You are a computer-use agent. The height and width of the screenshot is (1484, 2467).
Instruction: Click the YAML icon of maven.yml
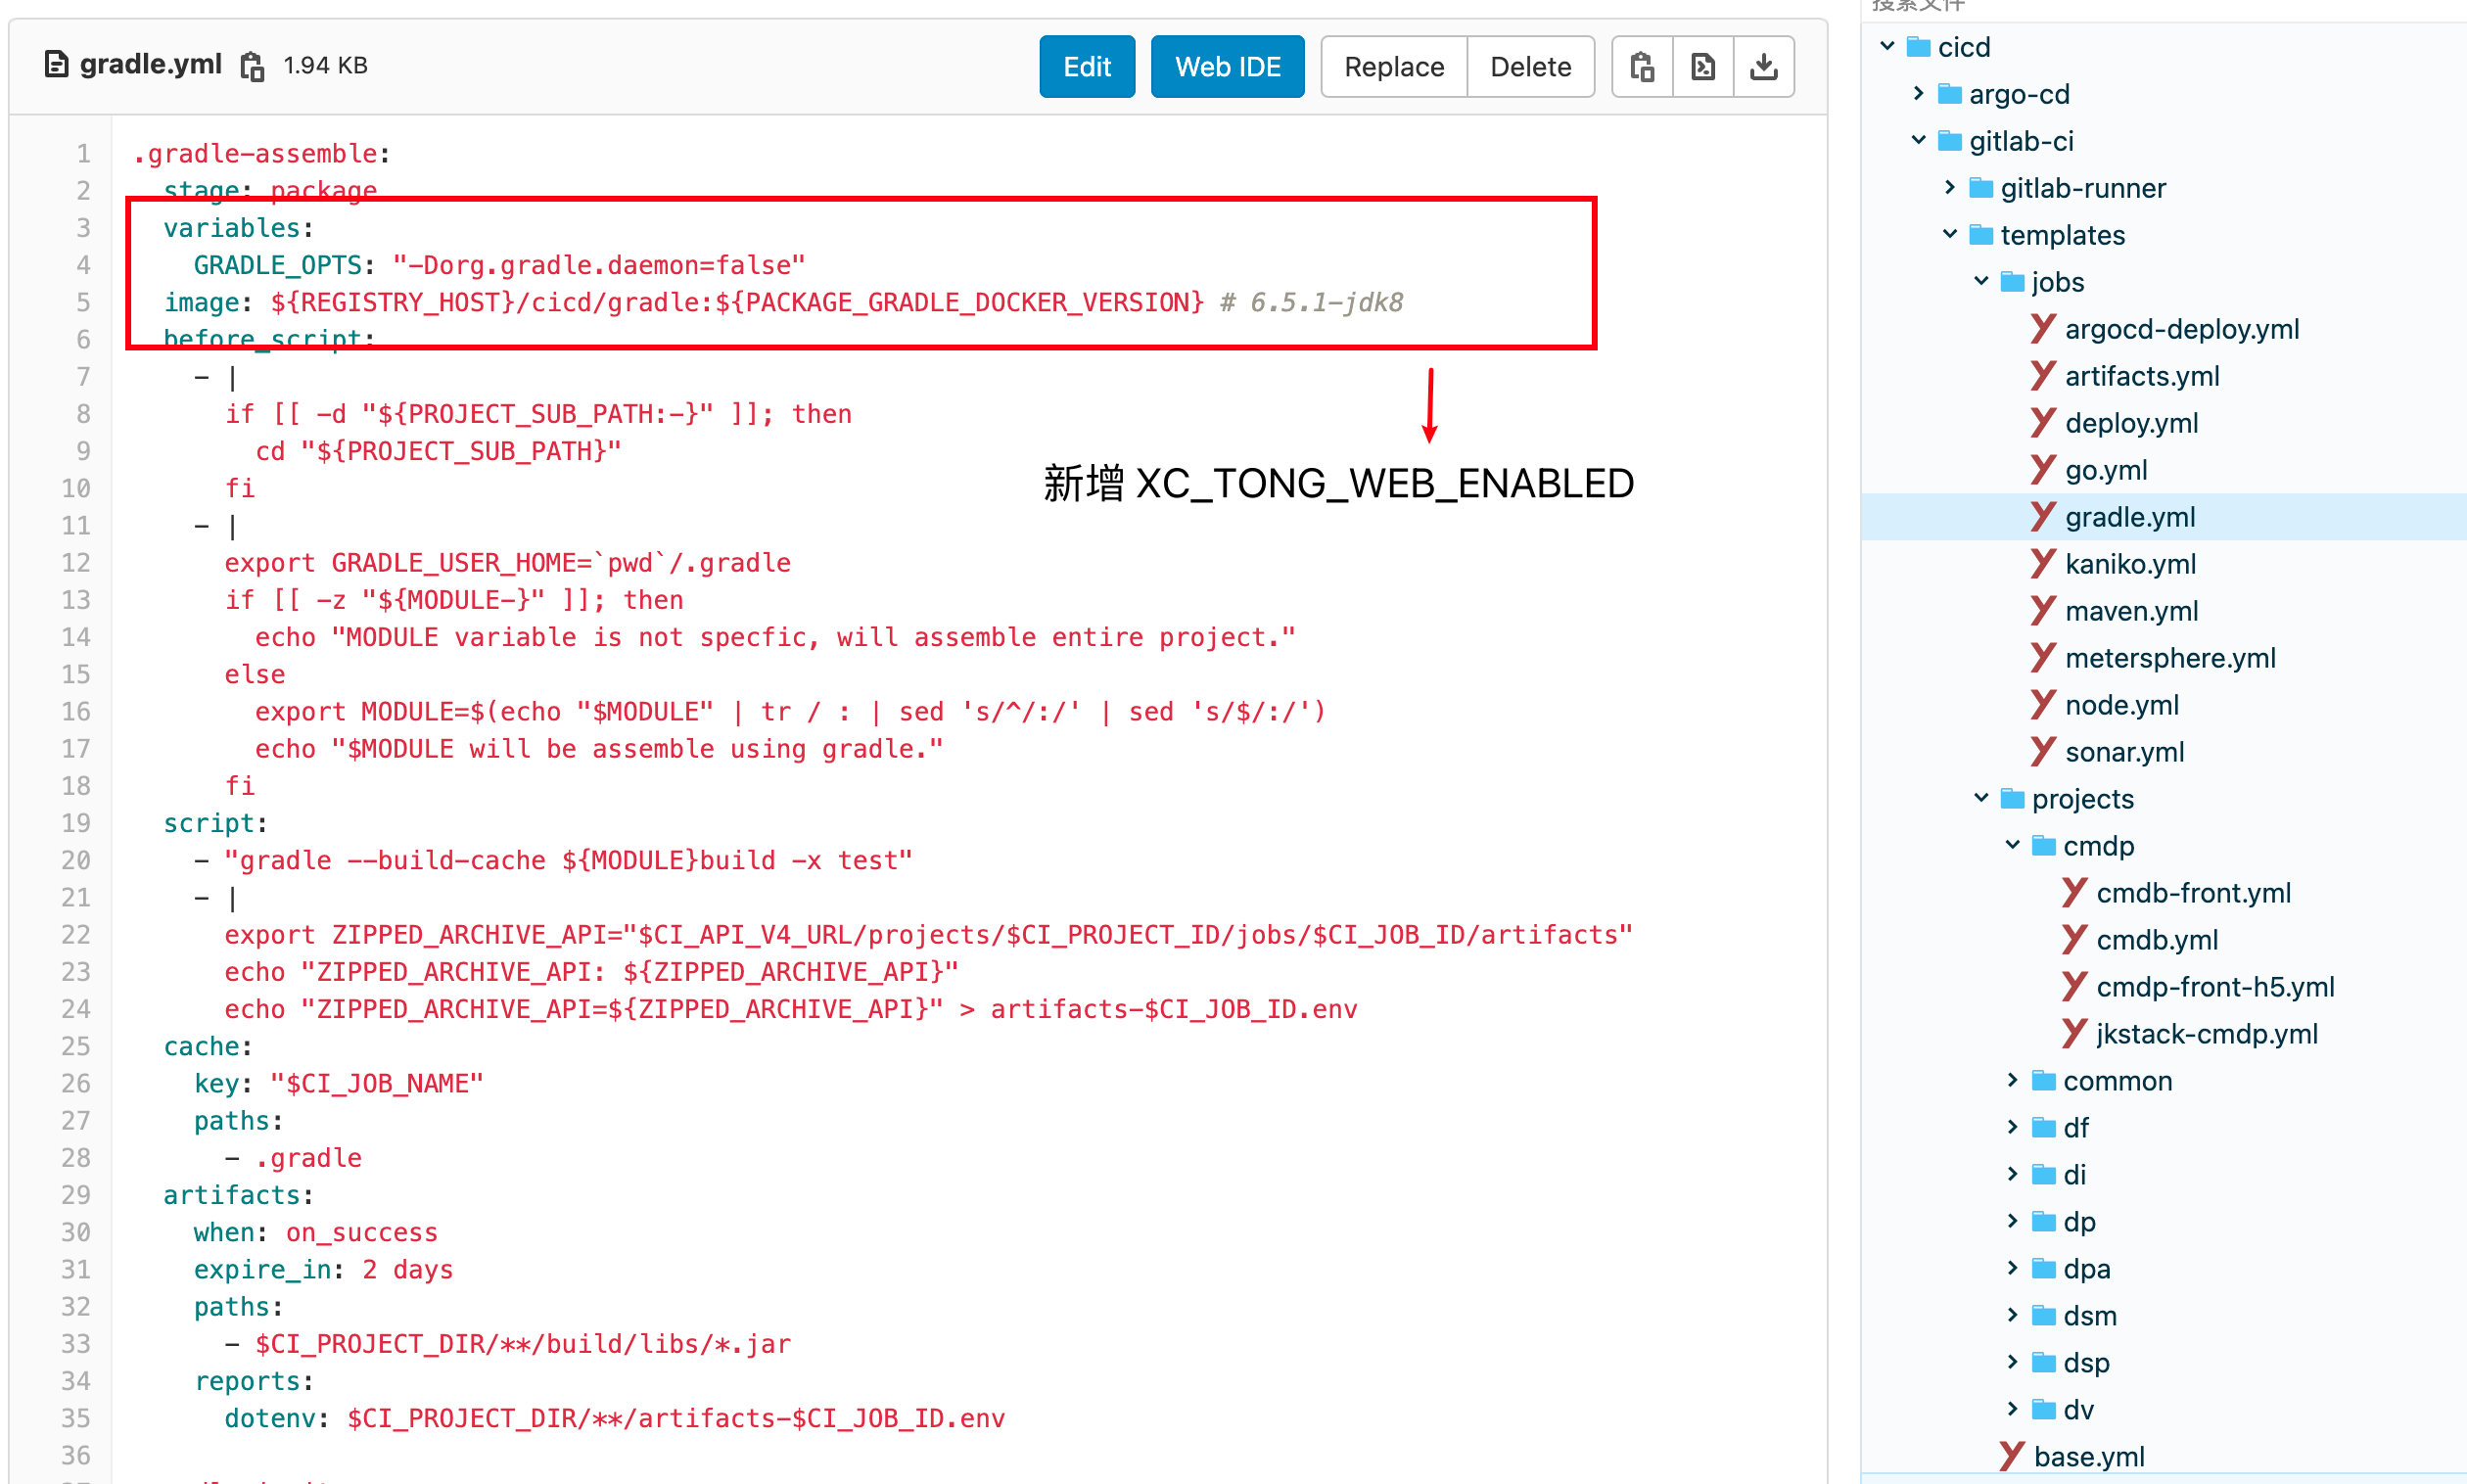click(x=2043, y=610)
